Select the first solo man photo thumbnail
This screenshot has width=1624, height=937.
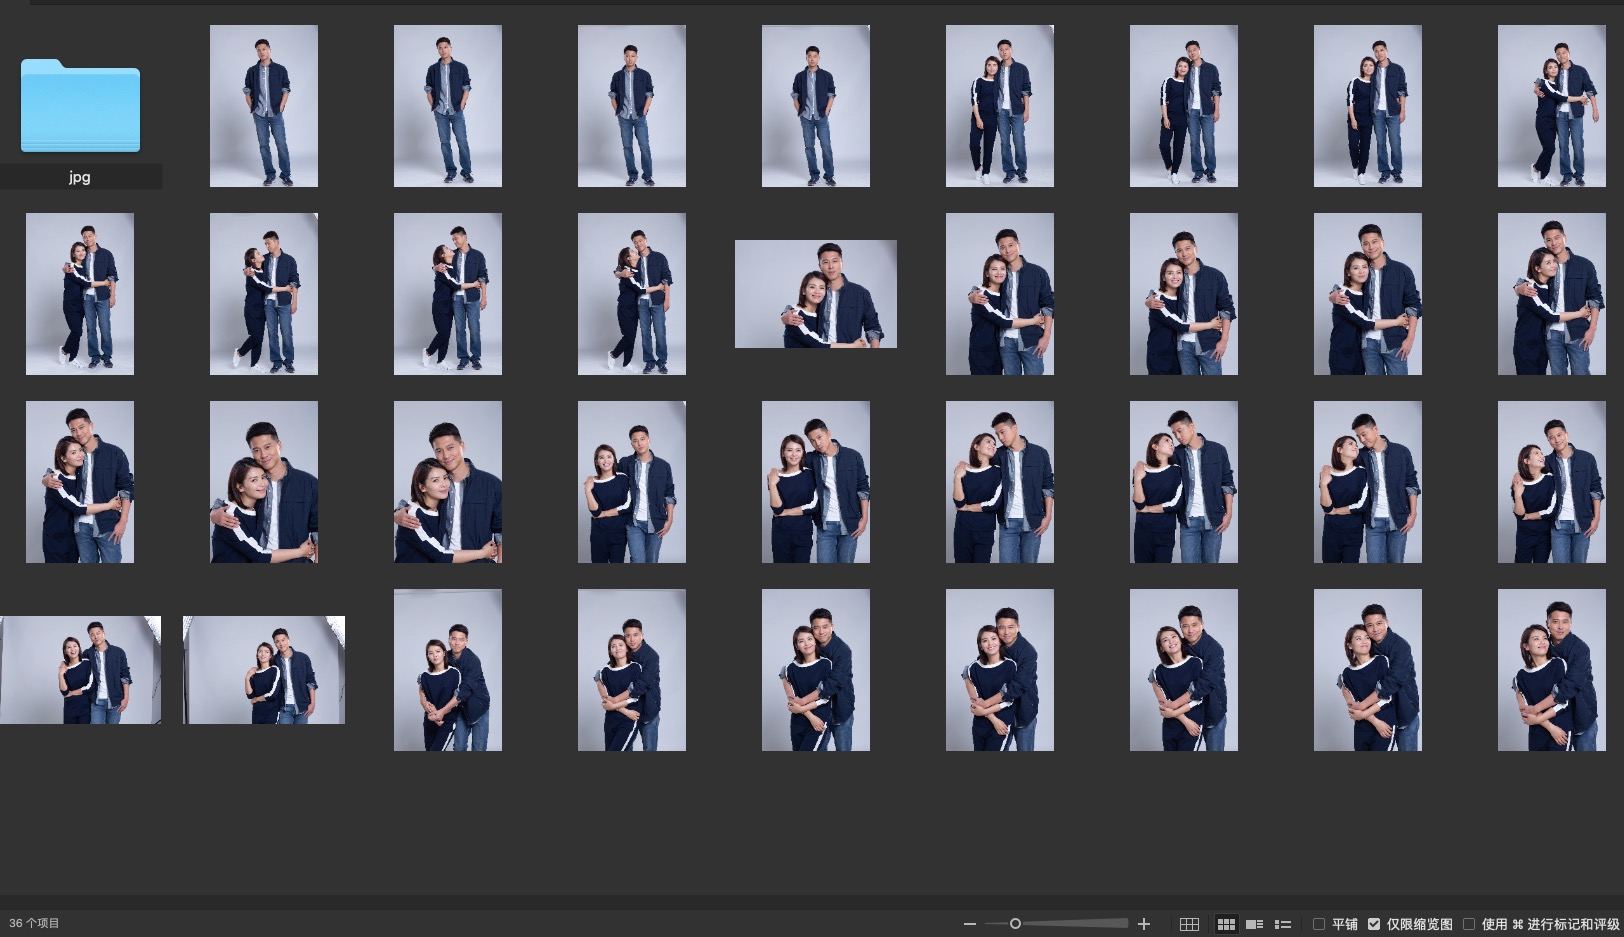(x=264, y=106)
